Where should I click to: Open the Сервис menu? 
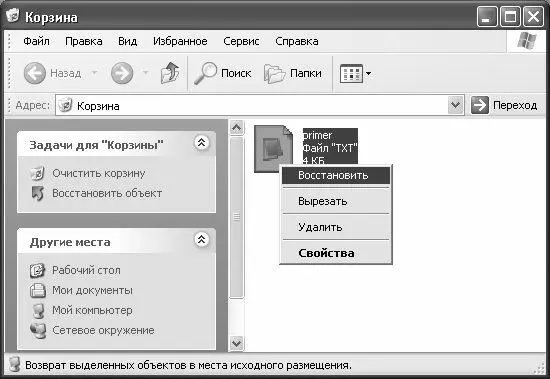click(241, 41)
